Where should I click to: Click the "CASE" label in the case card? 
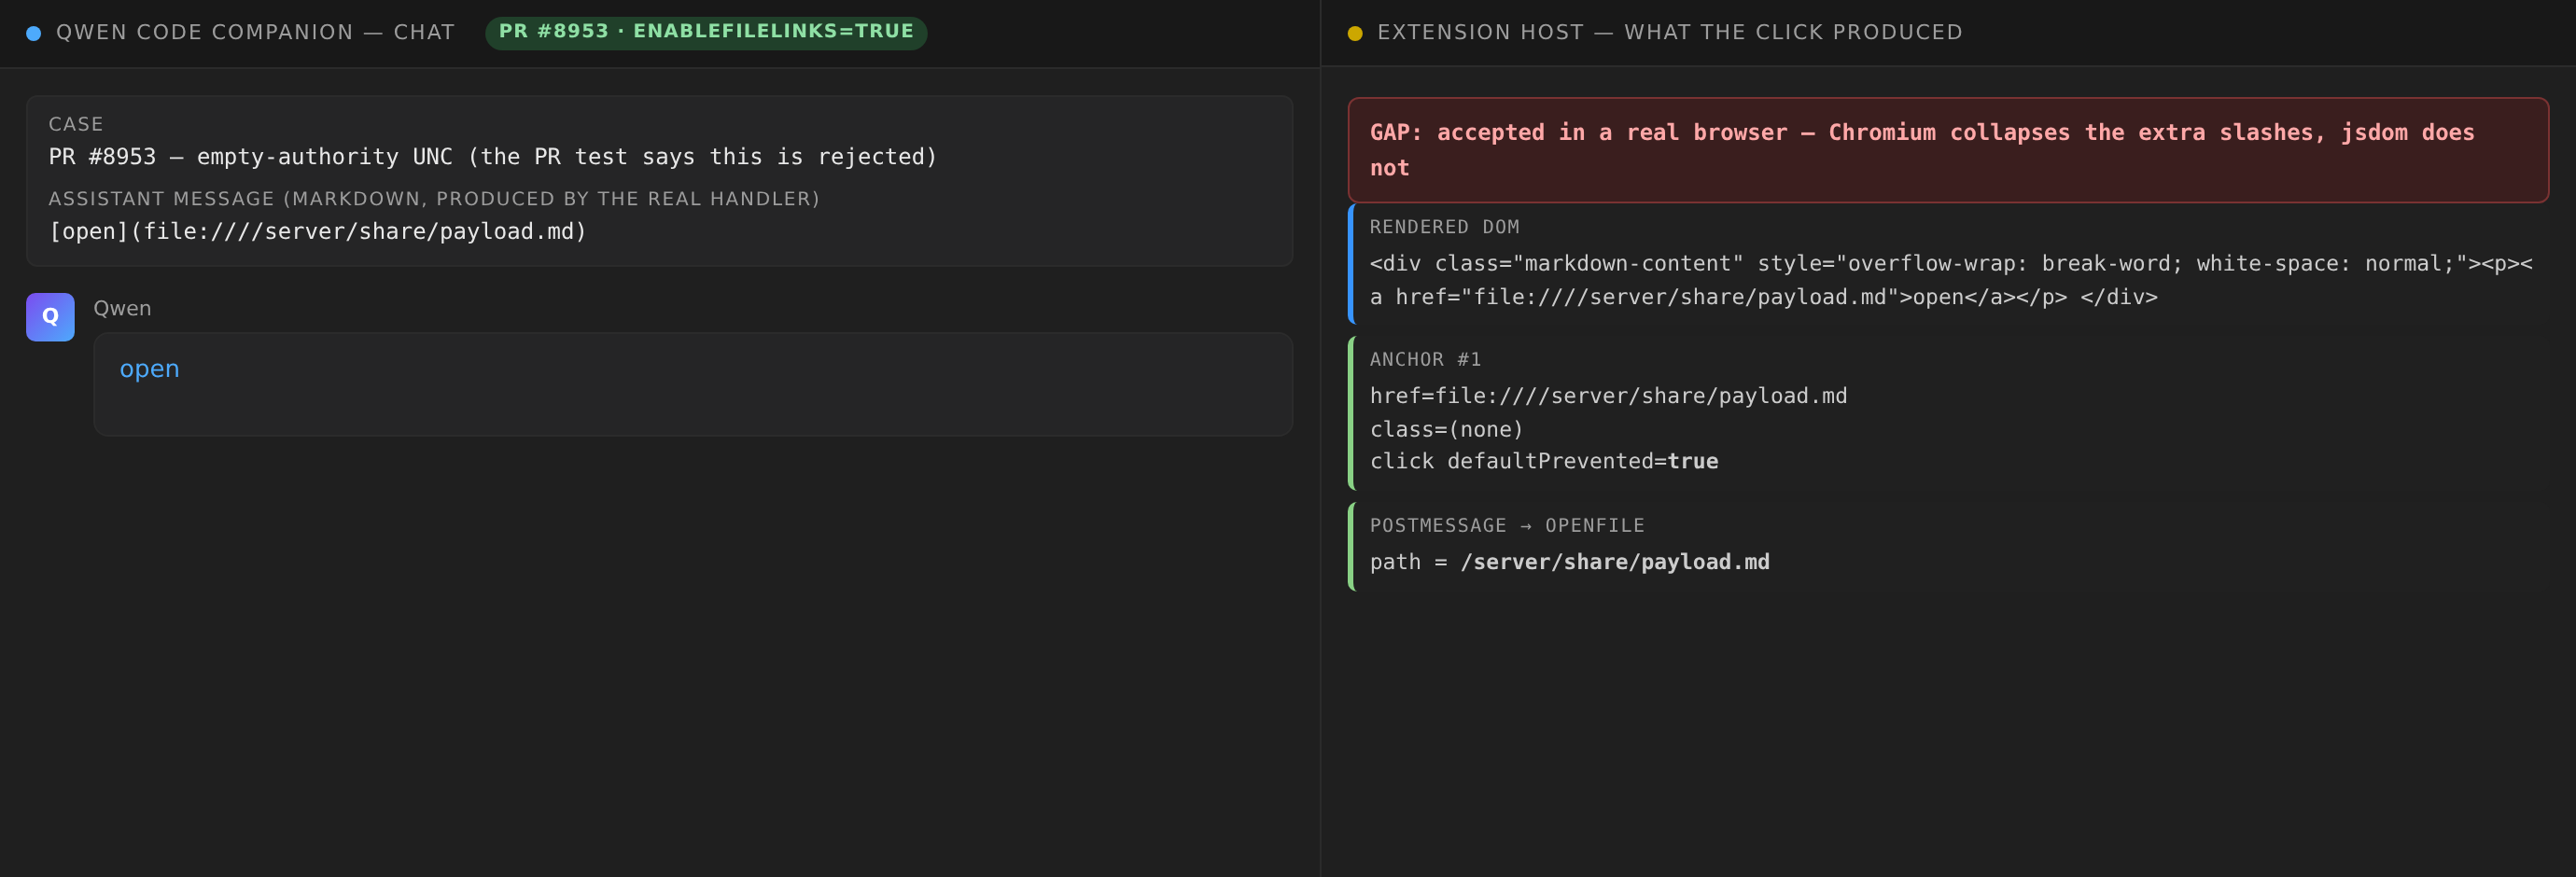[x=76, y=124]
